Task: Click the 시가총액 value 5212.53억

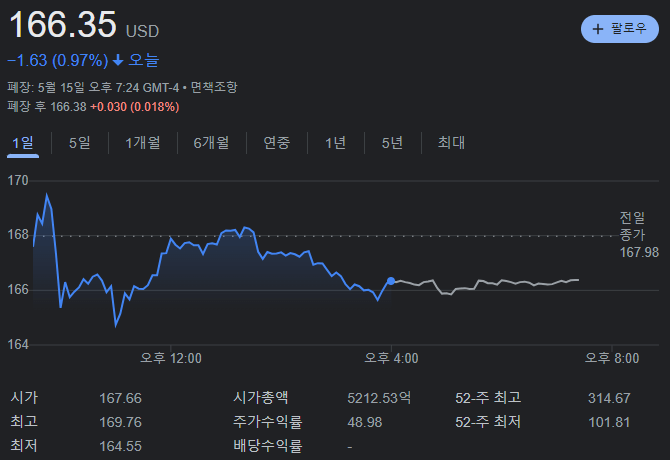Action: click(379, 398)
